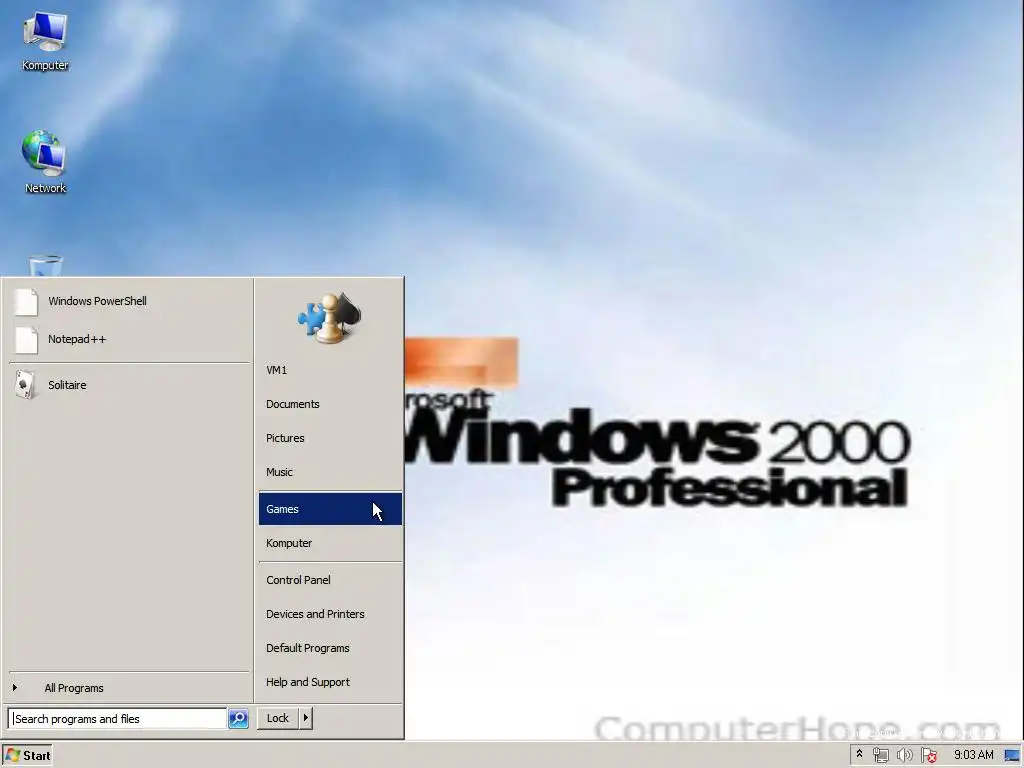This screenshot has height=768, width=1024.
Task: Click the Start button
Action: tap(27, 756)
